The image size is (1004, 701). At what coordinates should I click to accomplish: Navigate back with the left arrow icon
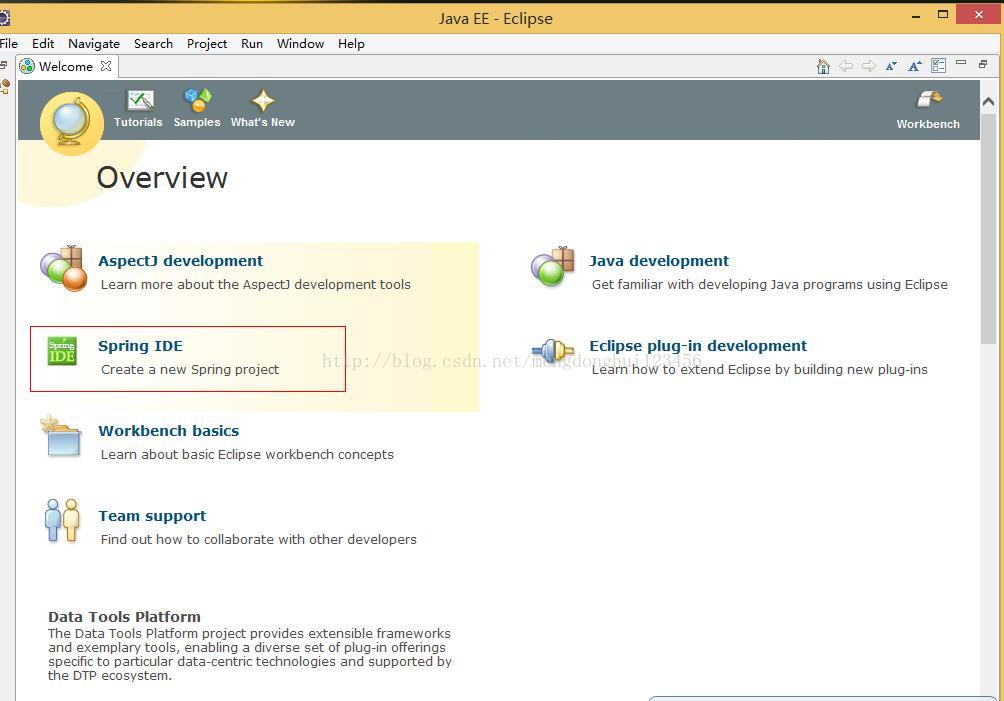click(x=846, y=66)
